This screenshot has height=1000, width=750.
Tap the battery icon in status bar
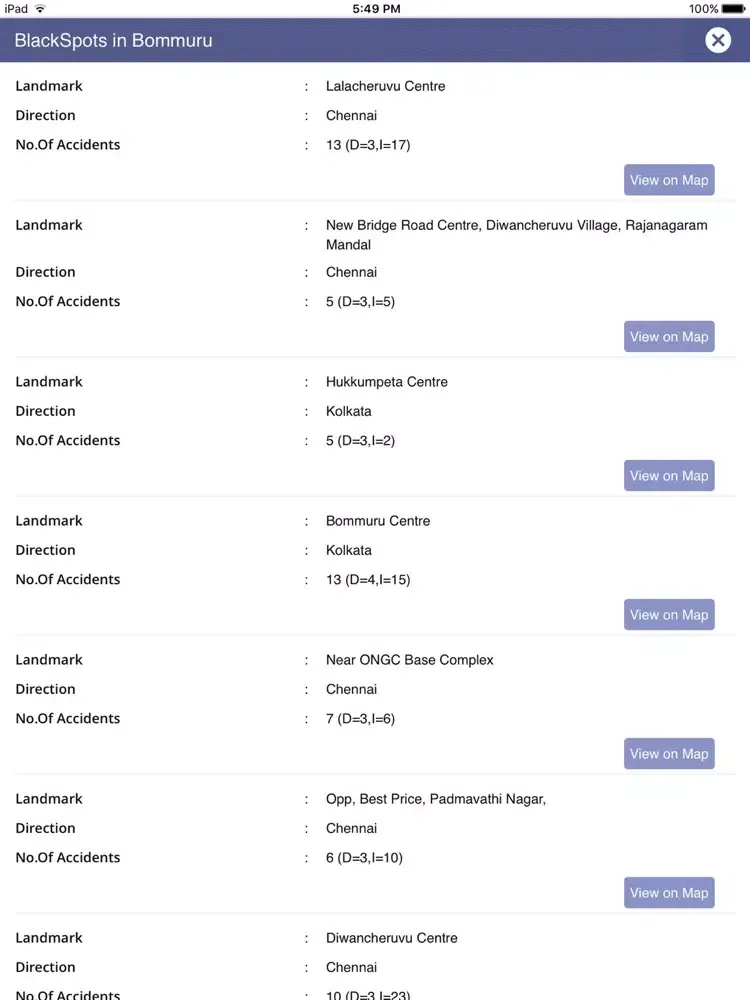733,9
